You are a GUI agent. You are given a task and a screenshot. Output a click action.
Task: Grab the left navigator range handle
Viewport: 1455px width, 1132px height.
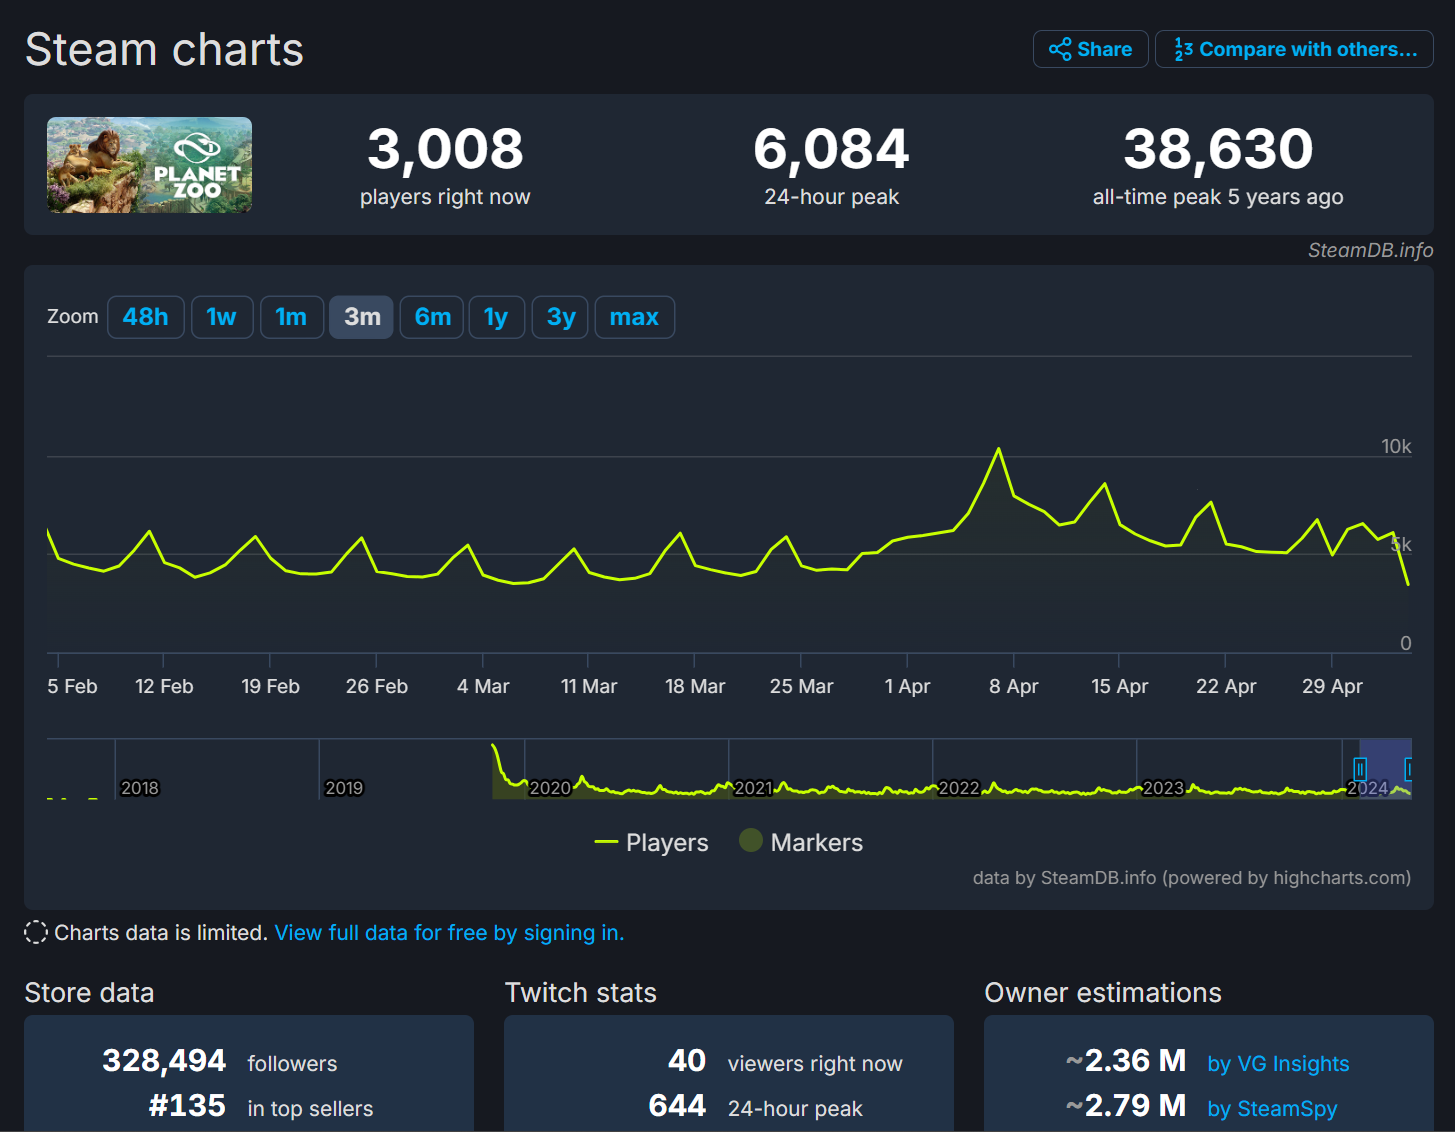pyautogui.click(x=1360, y=768)
